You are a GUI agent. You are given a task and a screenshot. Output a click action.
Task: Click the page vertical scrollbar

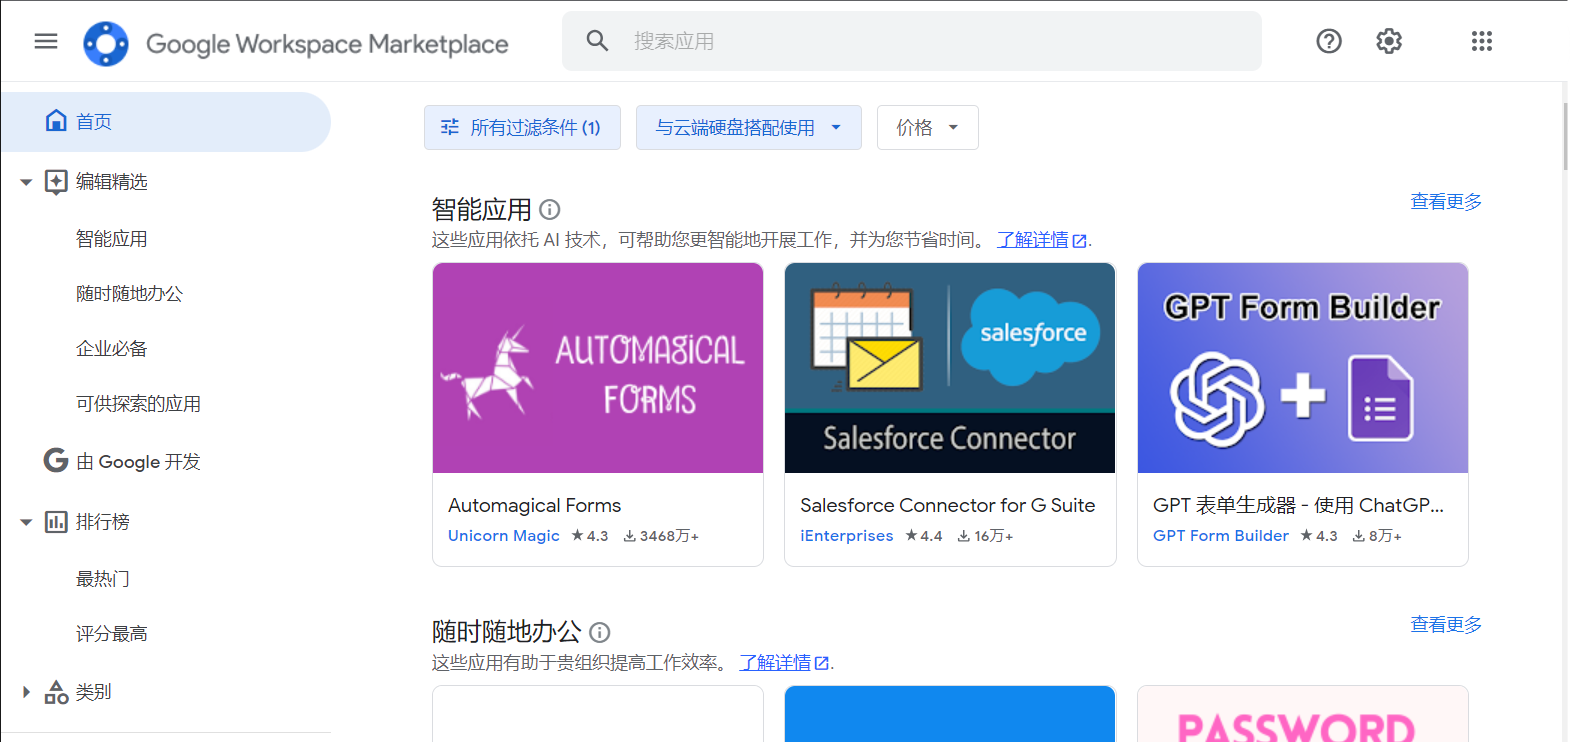[x=1566, y=136]
